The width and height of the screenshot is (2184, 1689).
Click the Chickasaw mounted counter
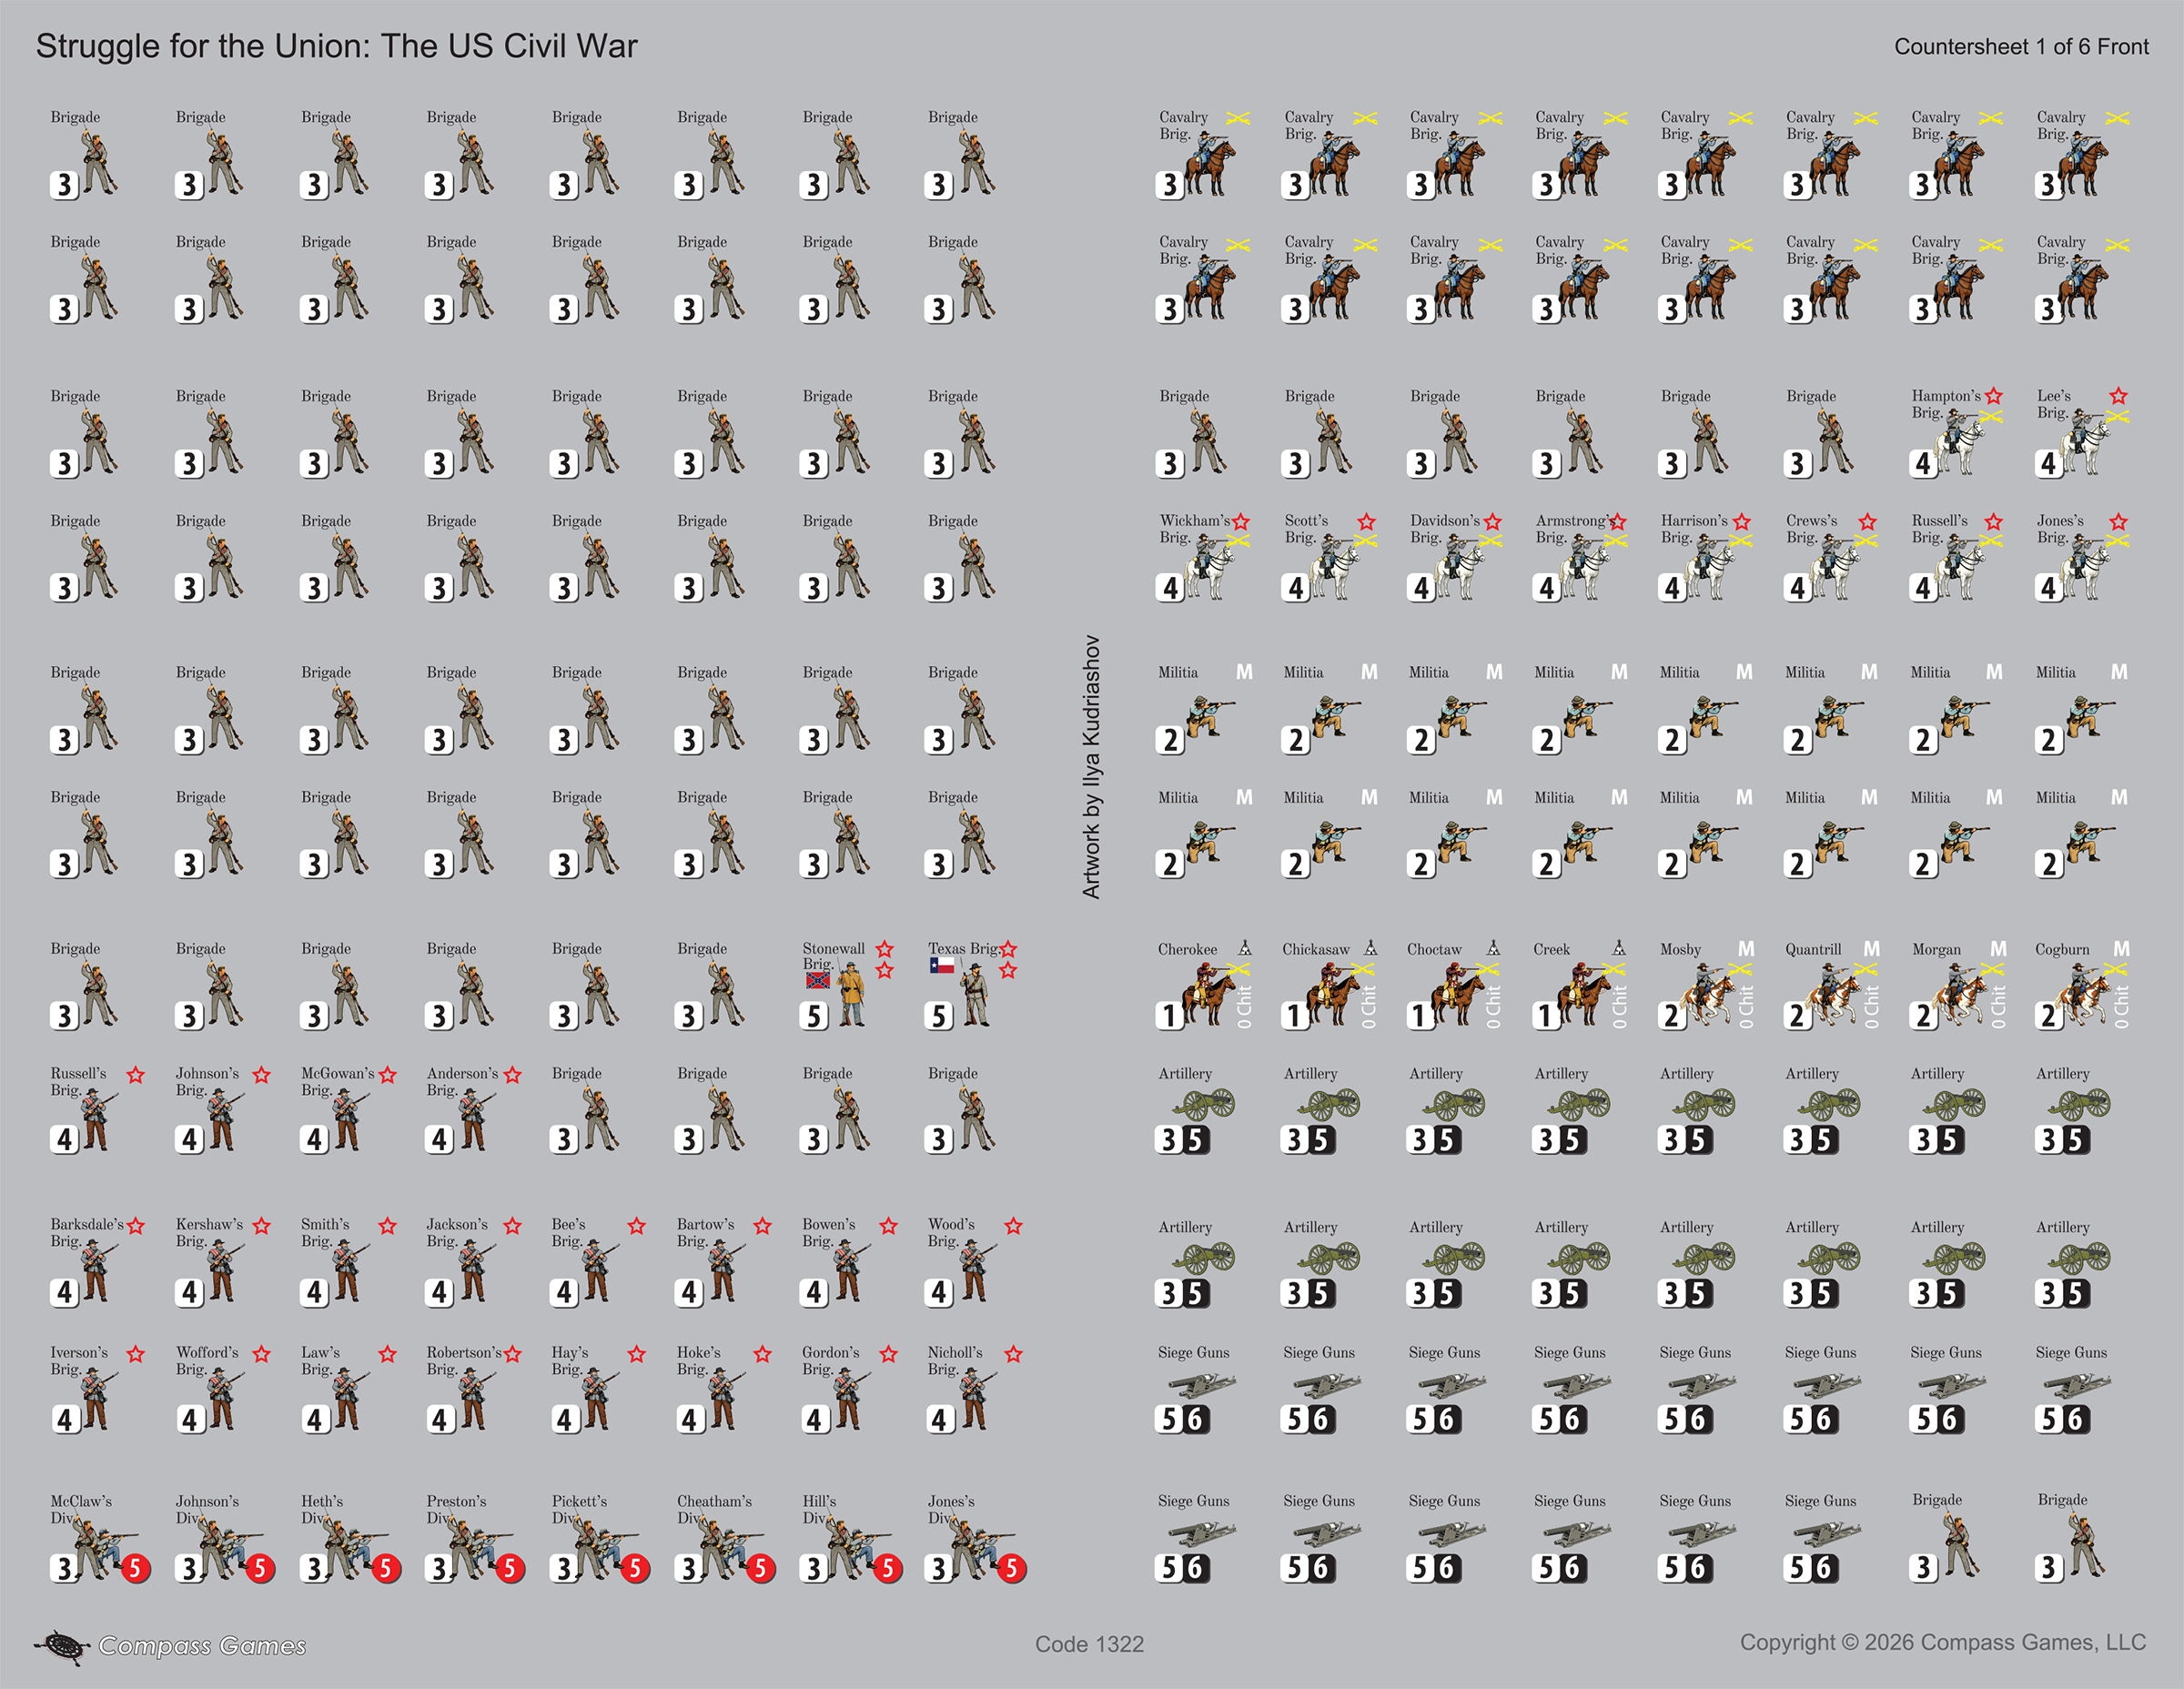[1330, 985]
